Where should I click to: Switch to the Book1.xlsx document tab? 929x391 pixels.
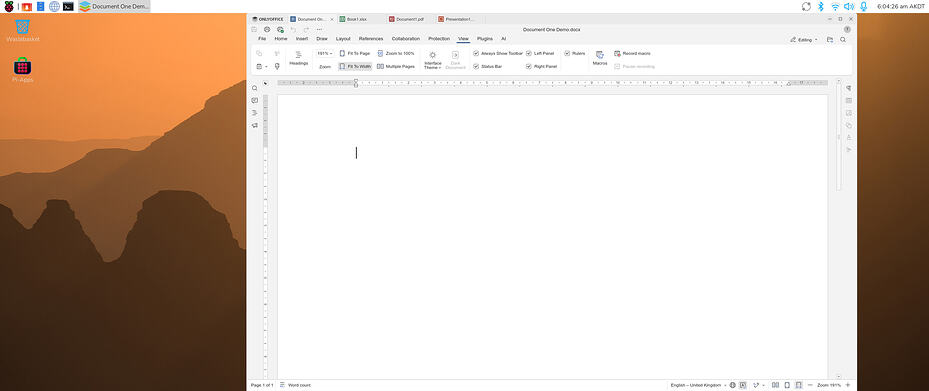pyautogui.click(x=361, y=19)
